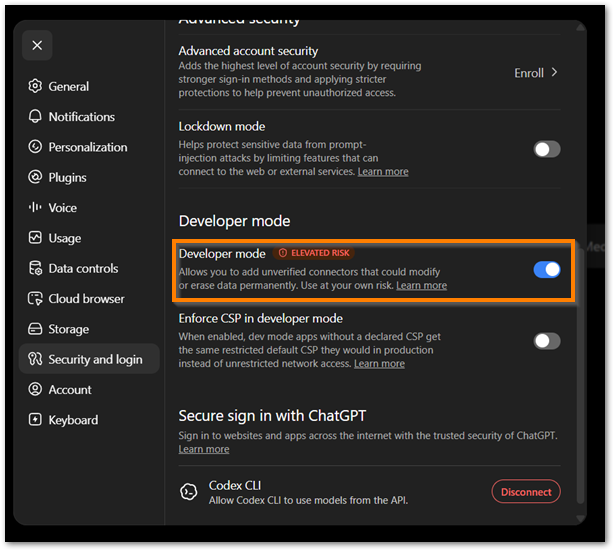Screen dimensions: 614x551
Task: Disconnect the Codex CLI
Action: coord(526,492)
